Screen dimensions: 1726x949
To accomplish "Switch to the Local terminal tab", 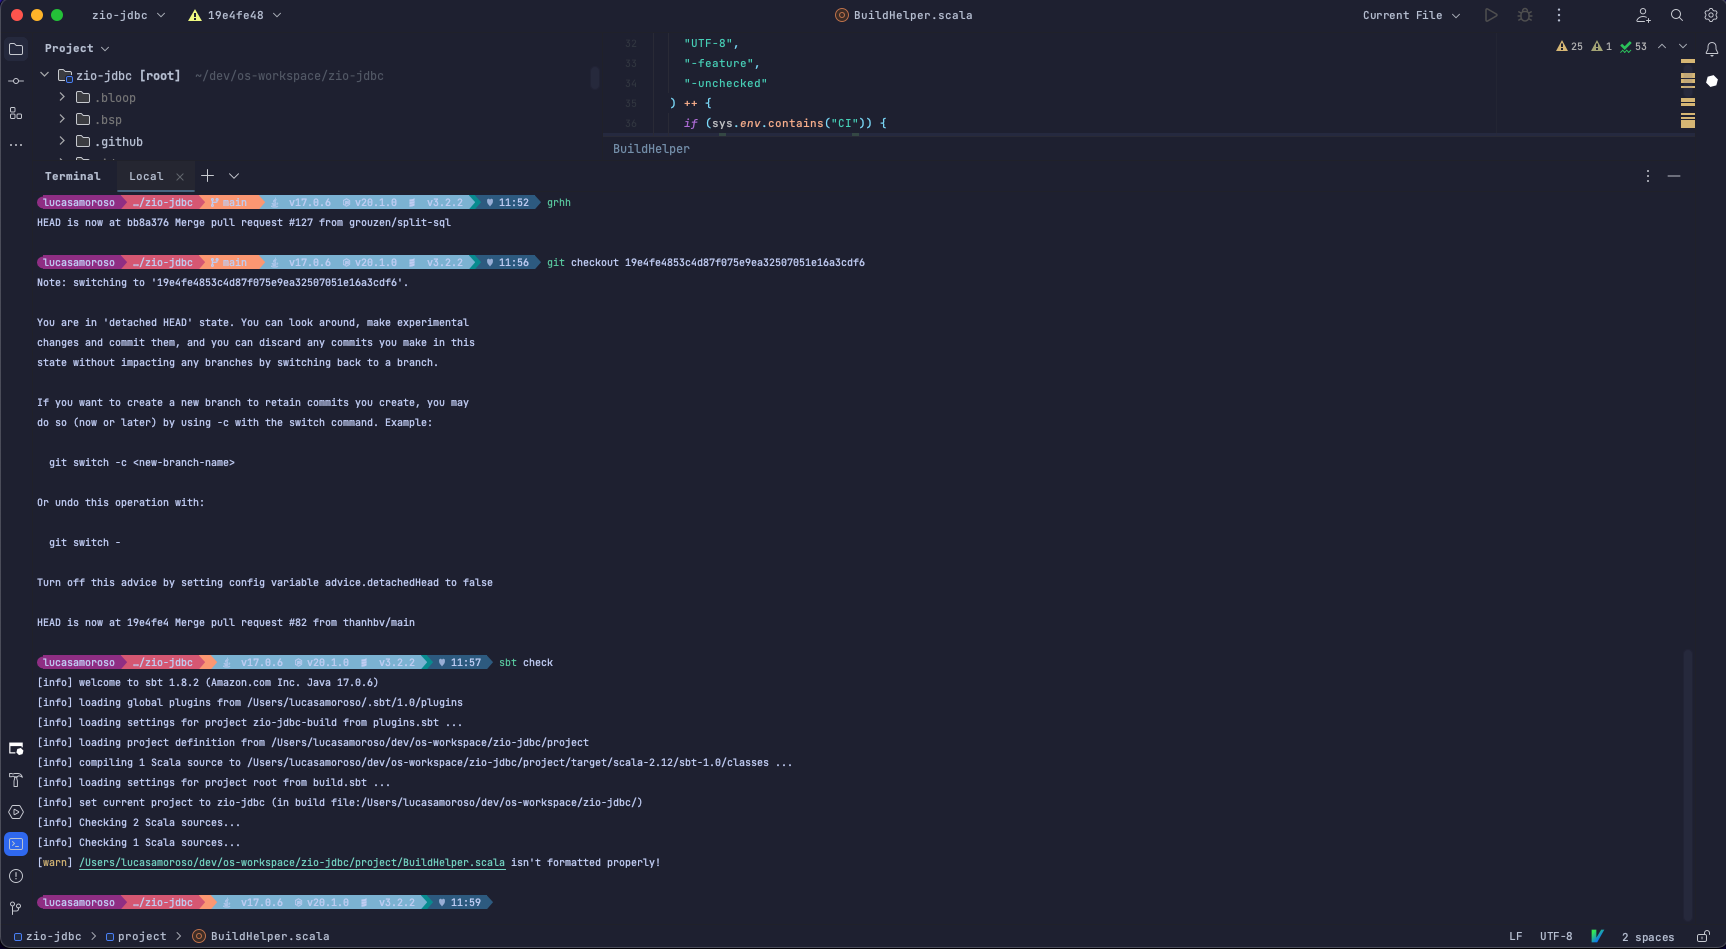I will click(x=146, y=176).
